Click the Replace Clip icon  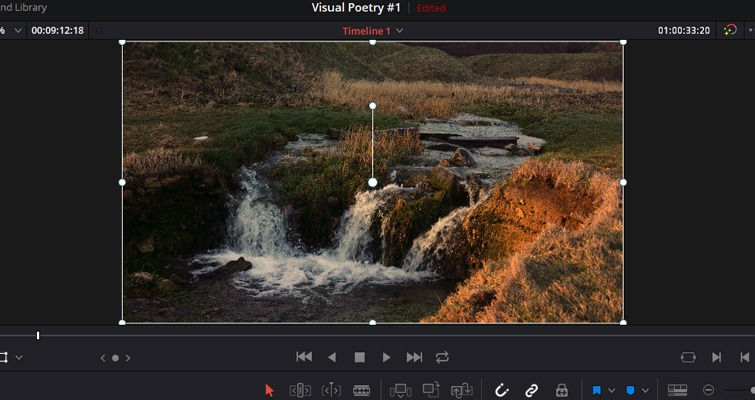(461, 390)
